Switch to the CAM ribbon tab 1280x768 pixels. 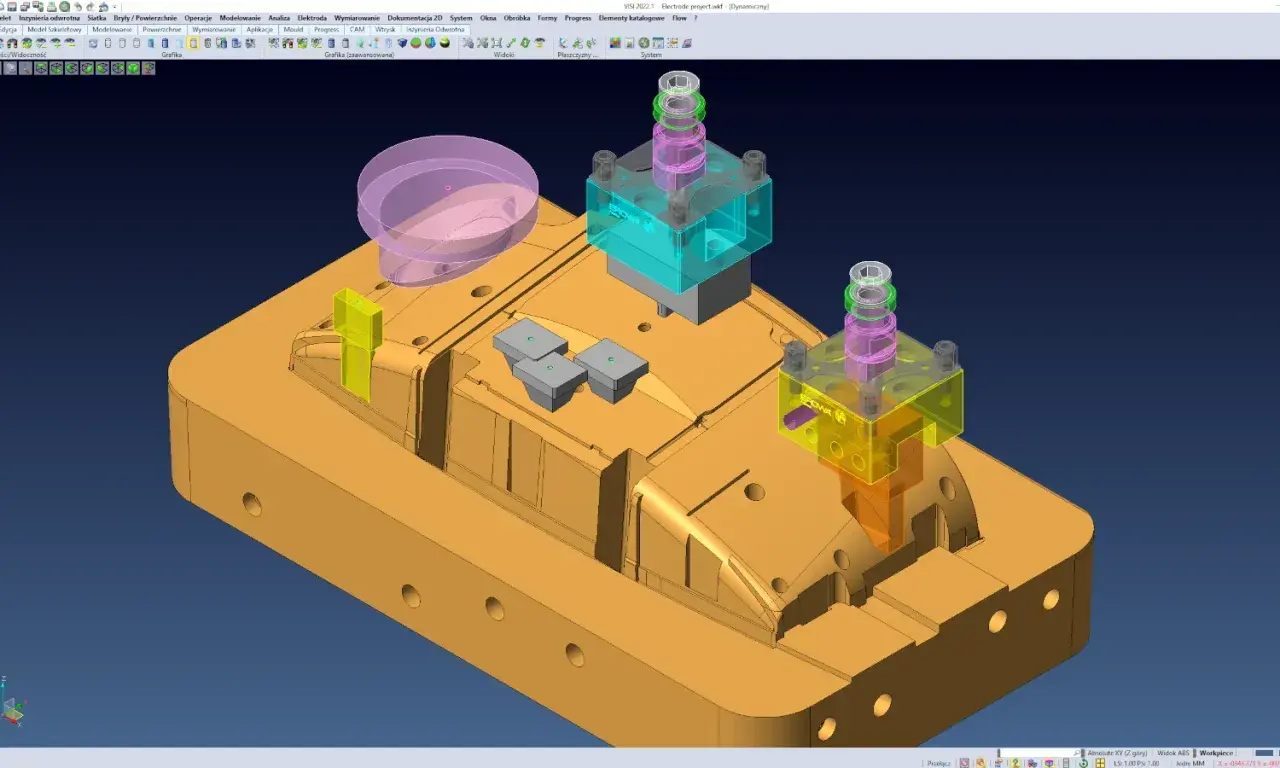pyautogui.click(x=357, y=30)
